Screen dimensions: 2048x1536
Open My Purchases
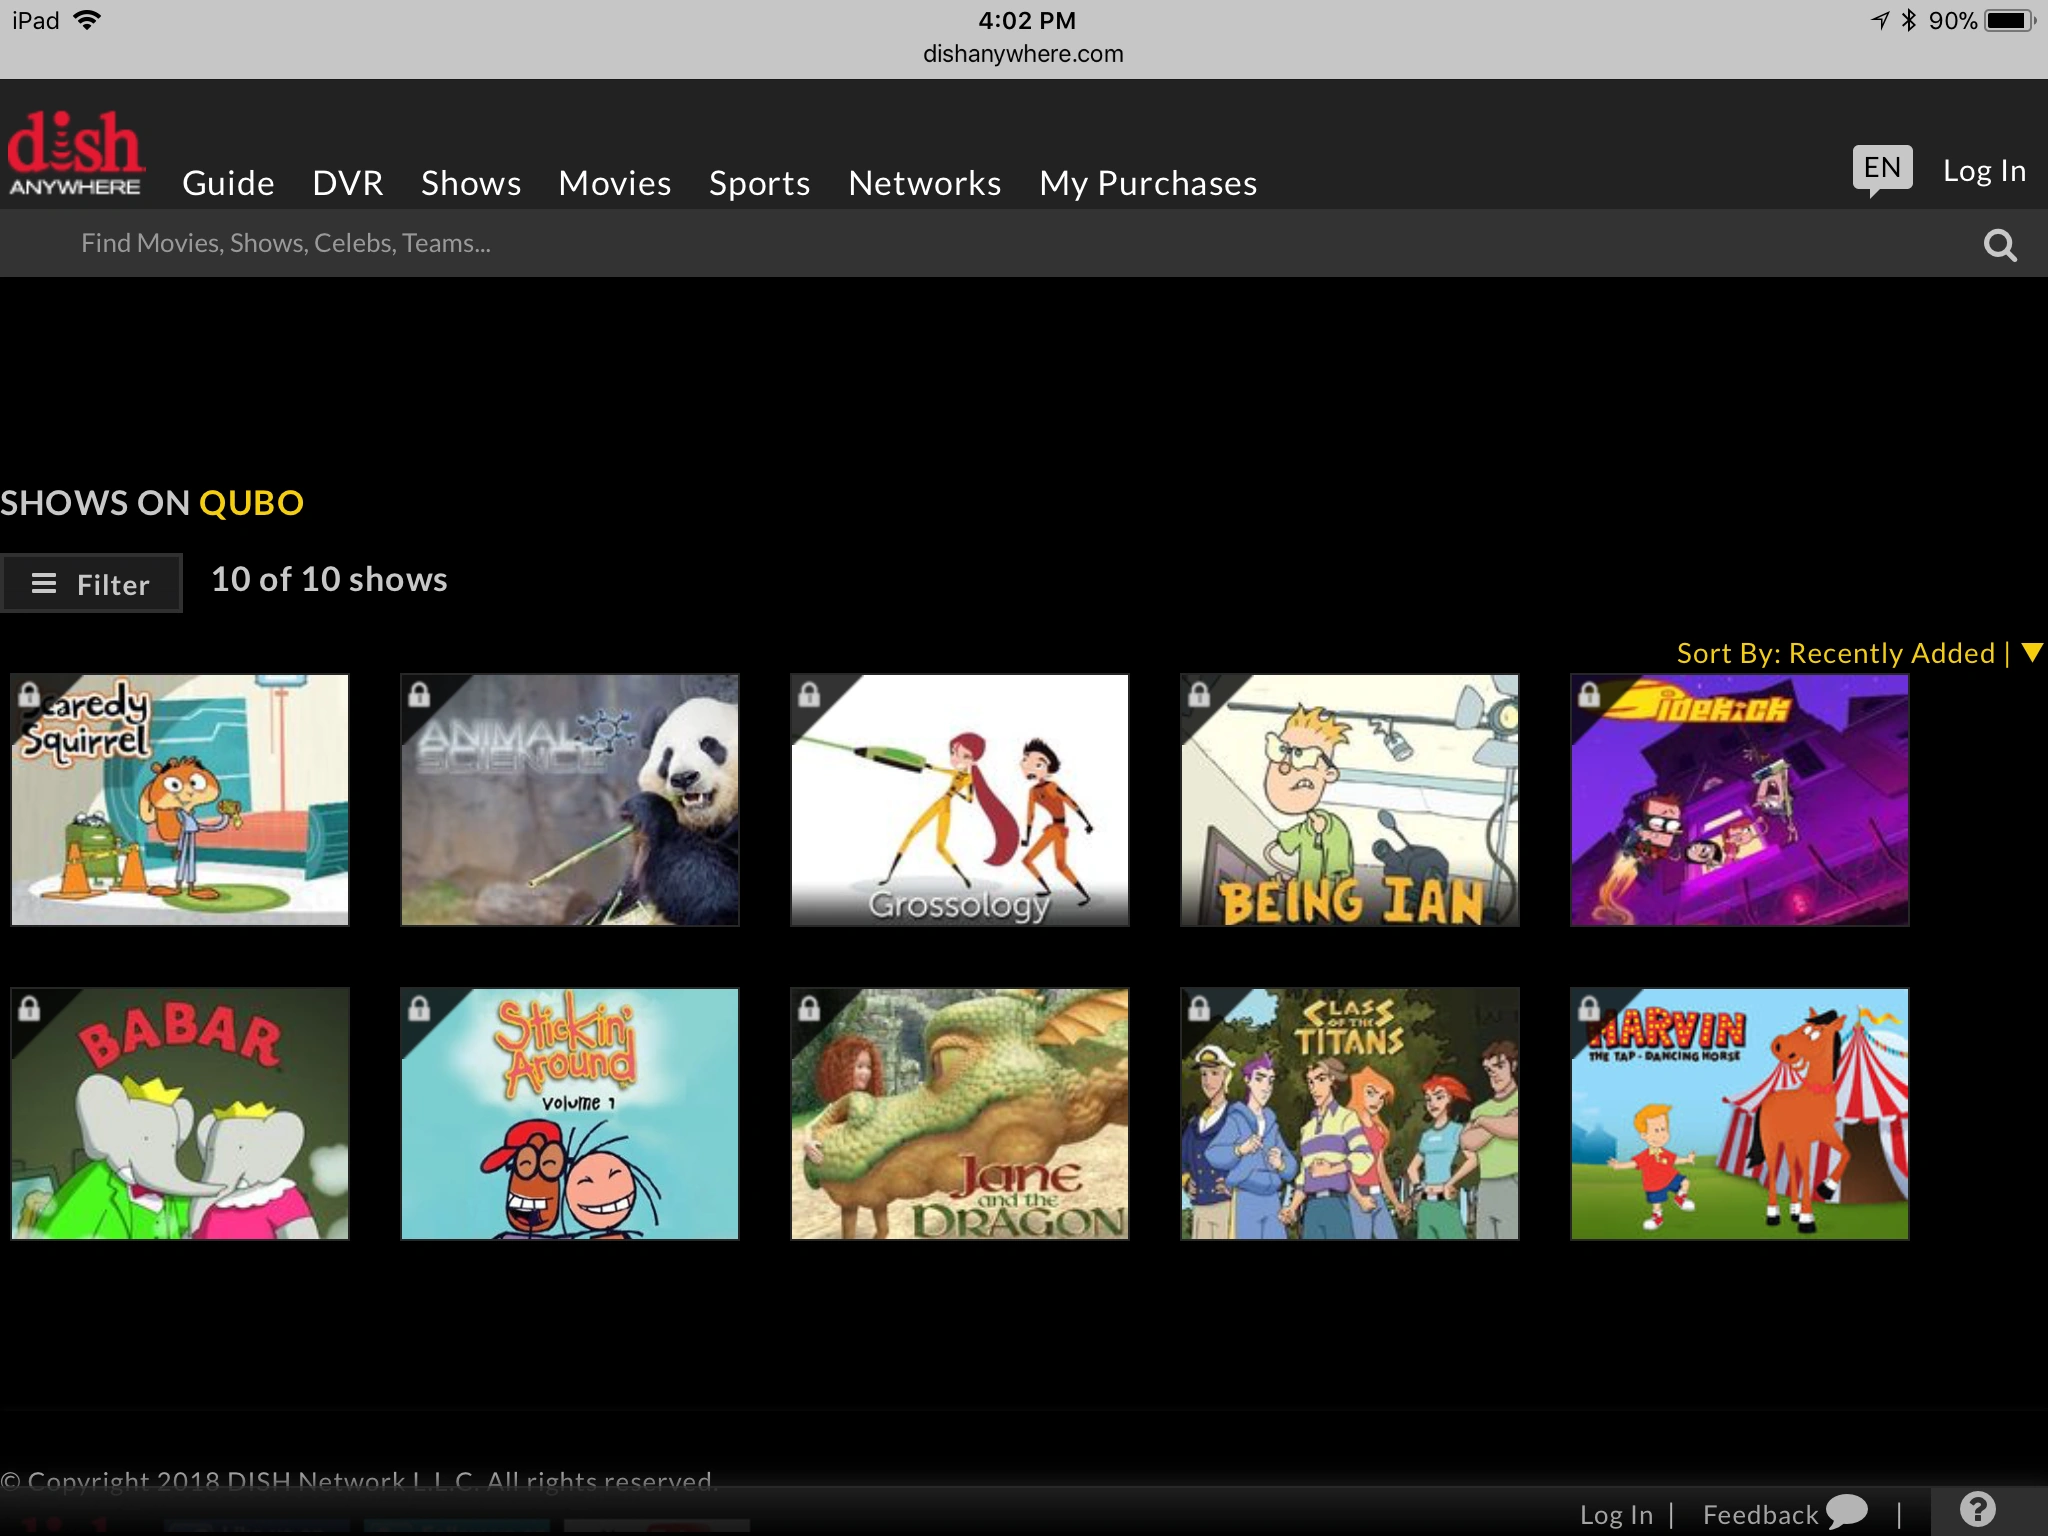[x=1147, y=183]
